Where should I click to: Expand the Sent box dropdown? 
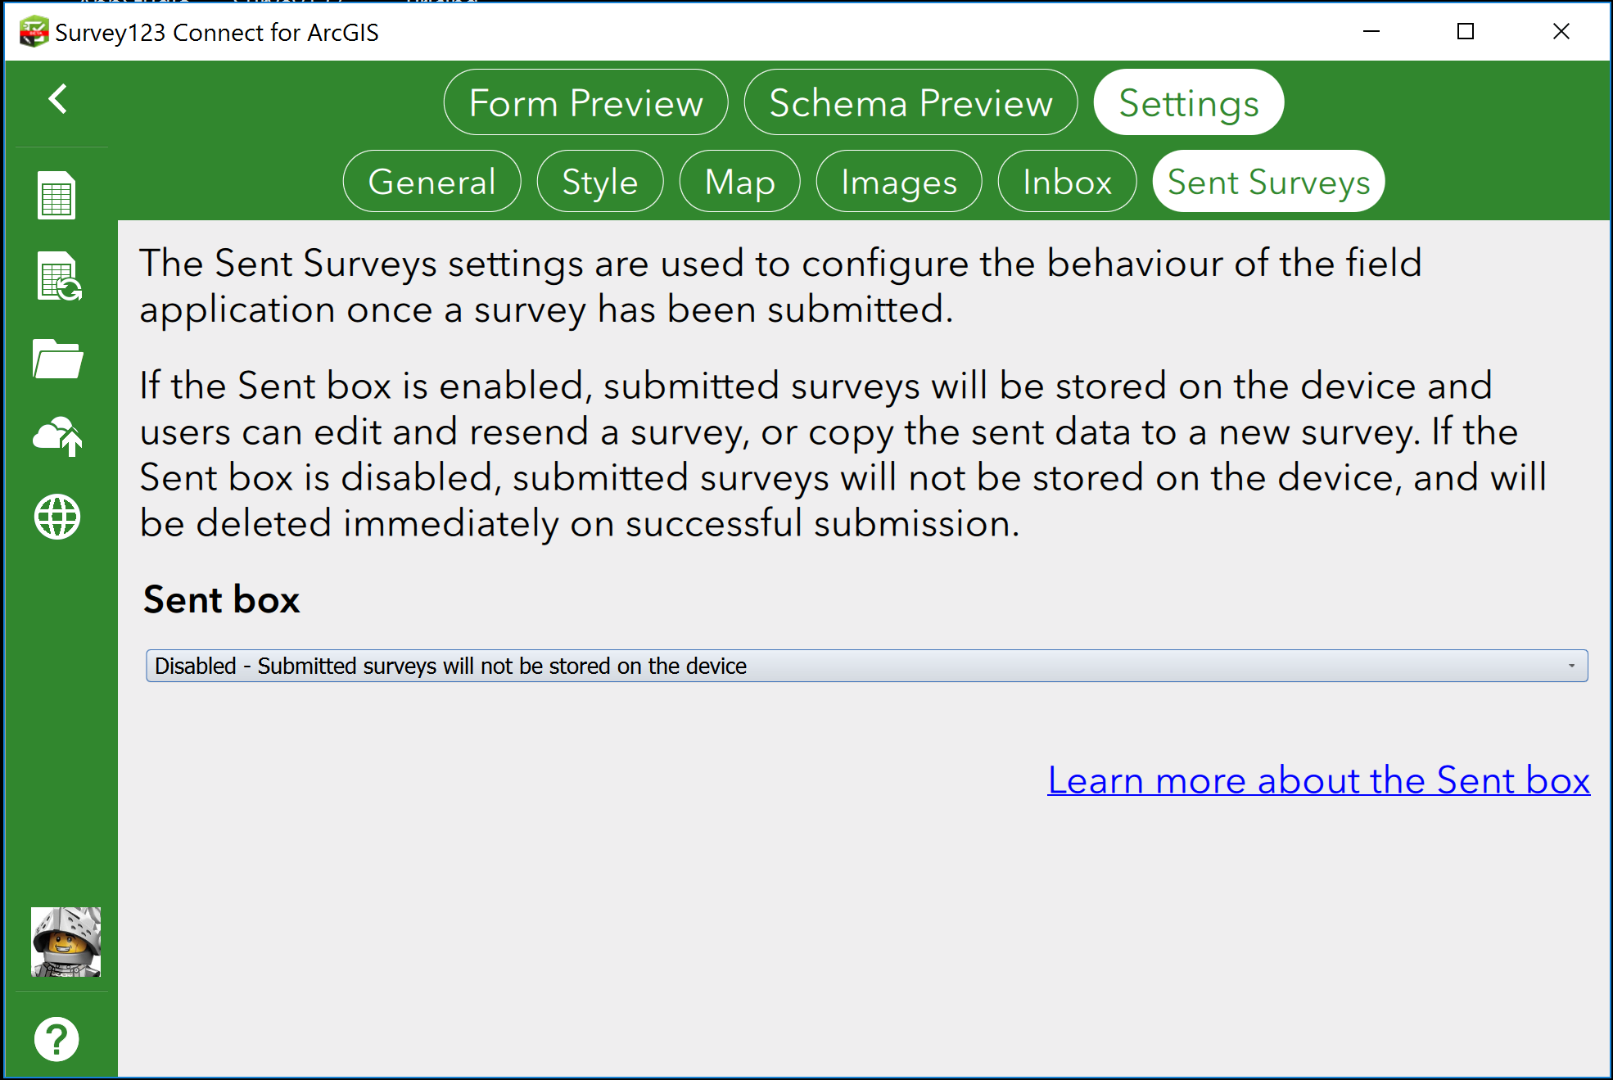[867, 666]
